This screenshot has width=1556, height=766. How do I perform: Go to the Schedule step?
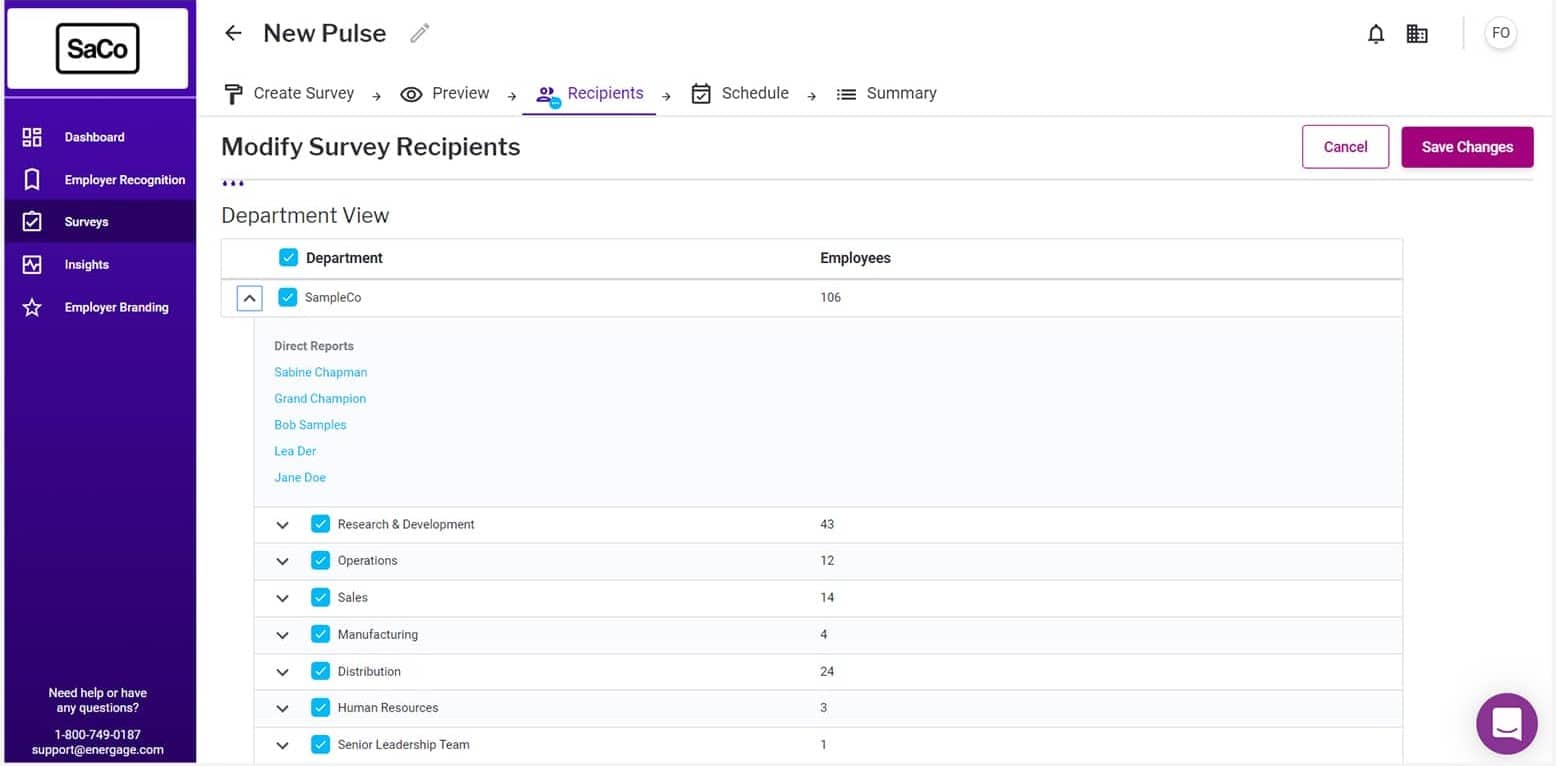point(740,94)
